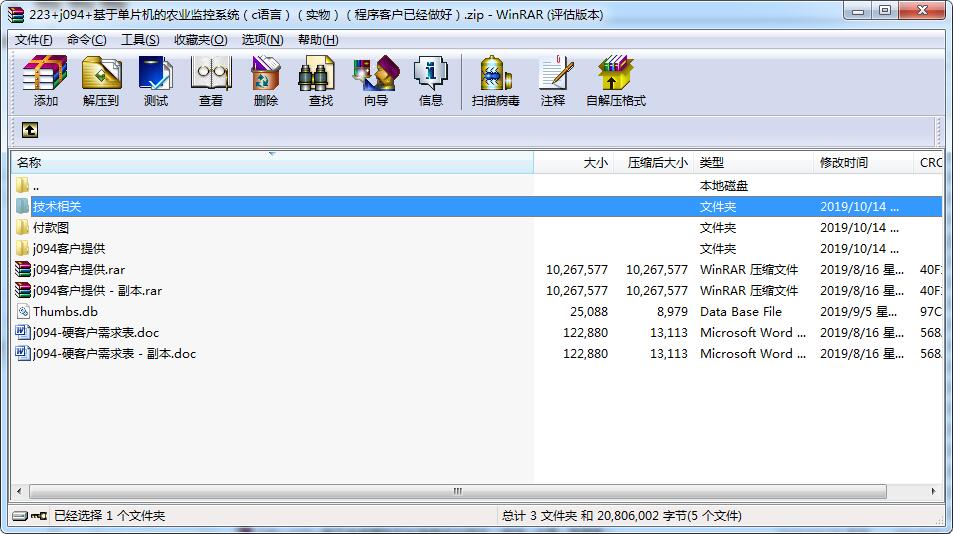Viewport: 953px width, 534px height.
Task: Sort by the 大小 column header
Action: pyautogui.click(x=573, y=163)
